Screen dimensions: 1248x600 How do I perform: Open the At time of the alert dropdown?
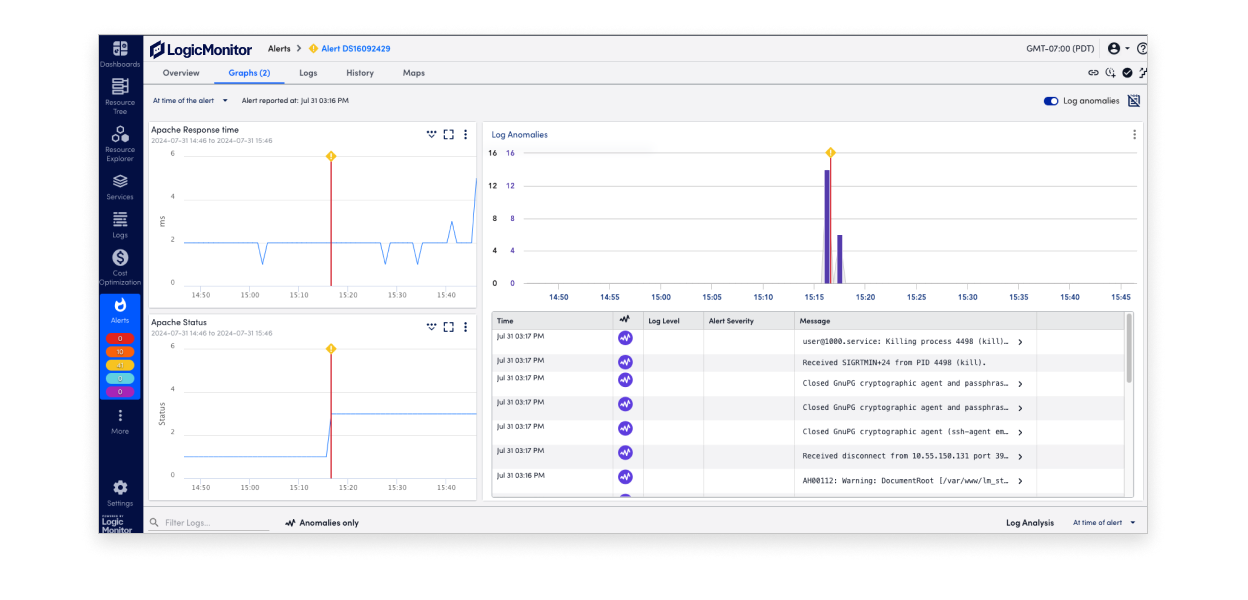click(x=189, y=100)
